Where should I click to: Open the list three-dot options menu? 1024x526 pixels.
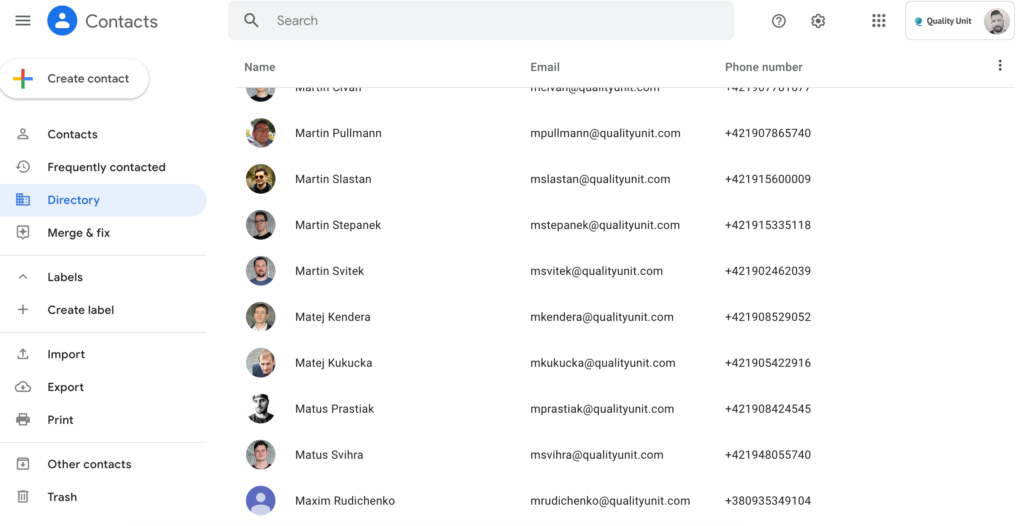coord(1000,65)
